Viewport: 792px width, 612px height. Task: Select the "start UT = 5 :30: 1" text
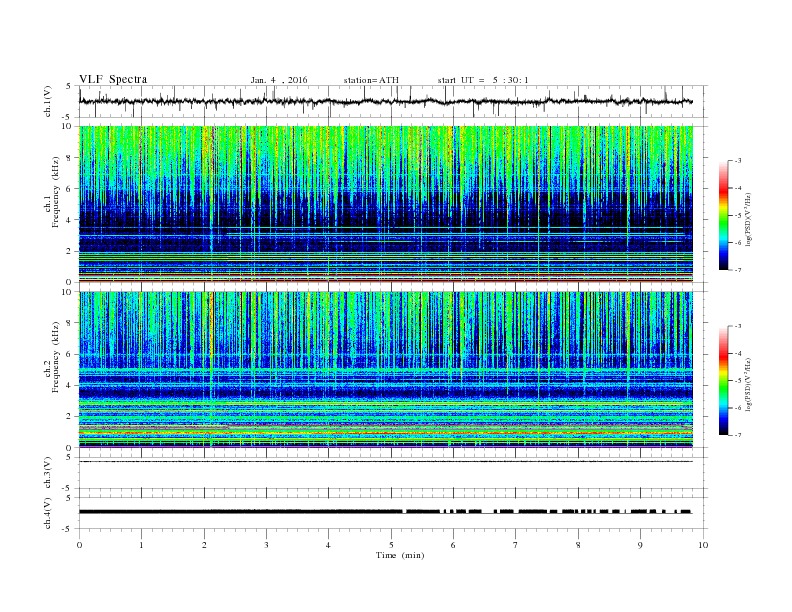[x=483, y=80]
